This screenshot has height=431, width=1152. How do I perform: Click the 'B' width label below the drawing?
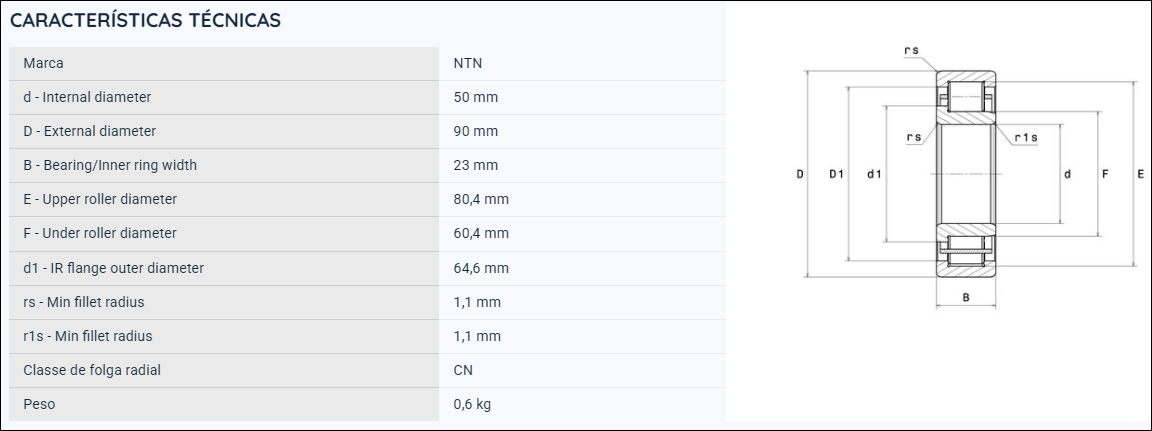966,297
